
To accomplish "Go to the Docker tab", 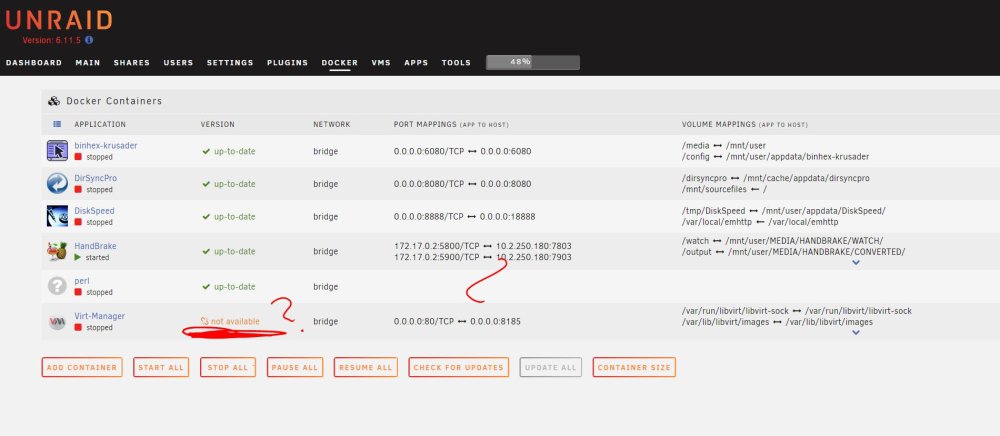I will click(339, 62).
